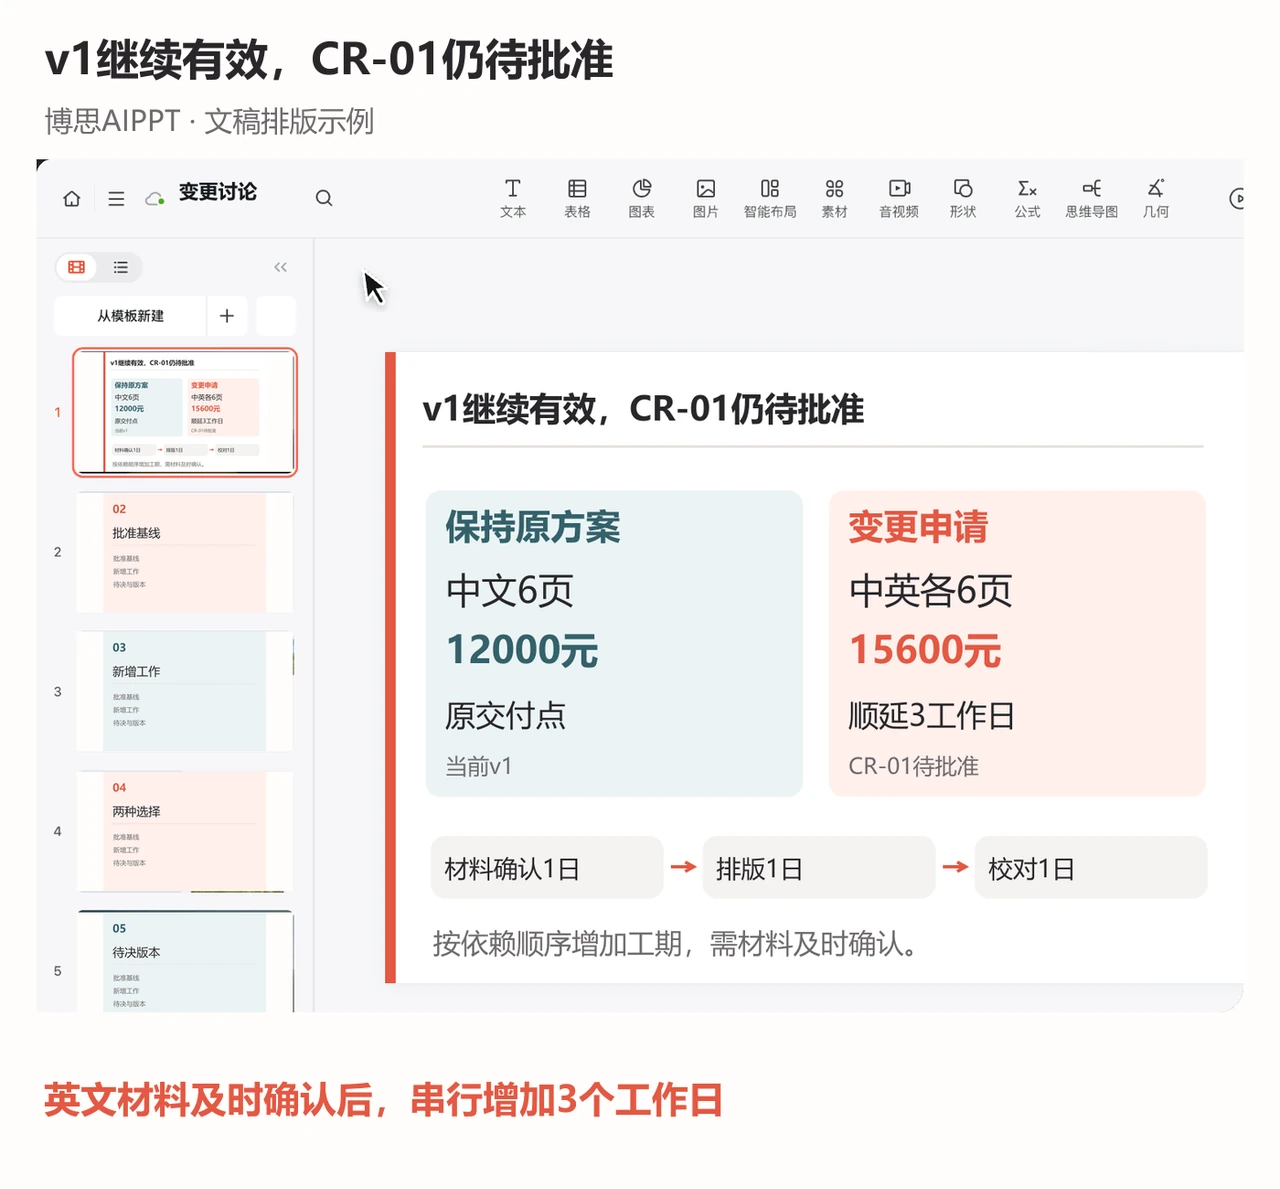1280x1189 pixels.
Task: Click the document title 变更讨论
Action: click(218, 192)
